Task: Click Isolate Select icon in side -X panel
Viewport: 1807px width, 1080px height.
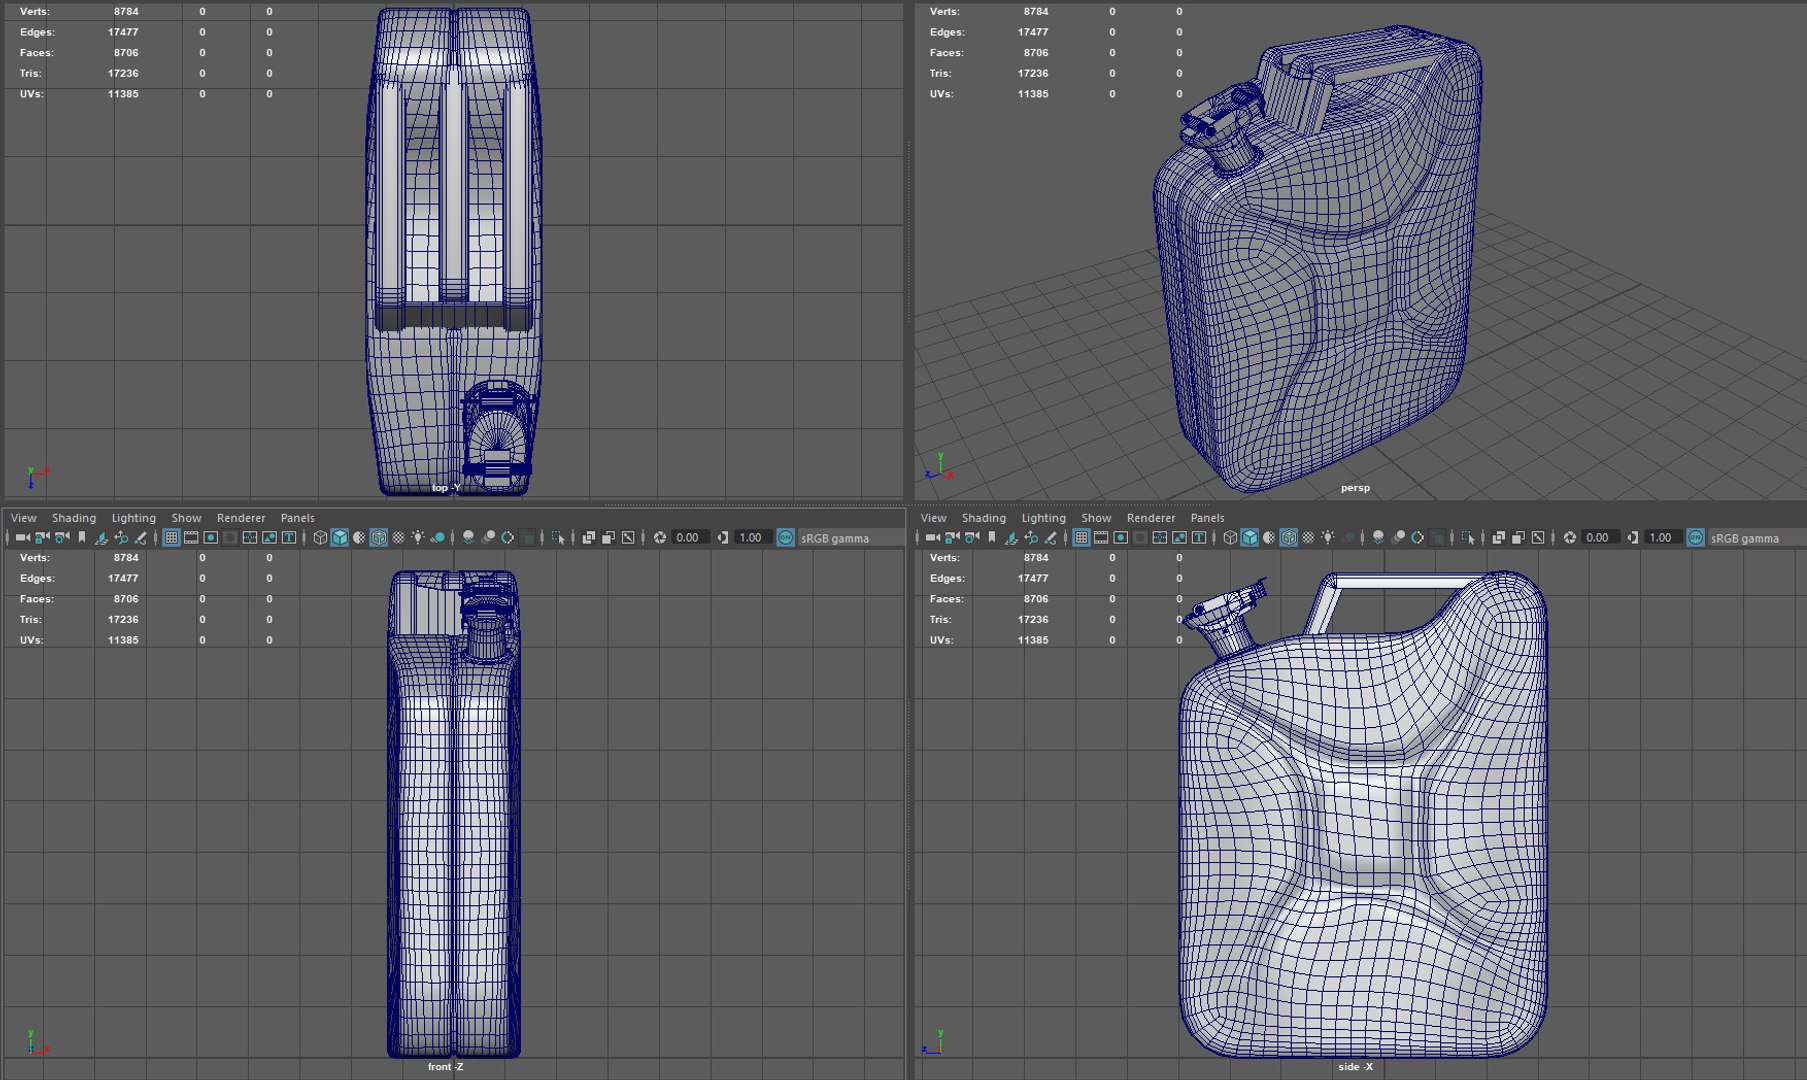Action: [x=1468, y=537]
